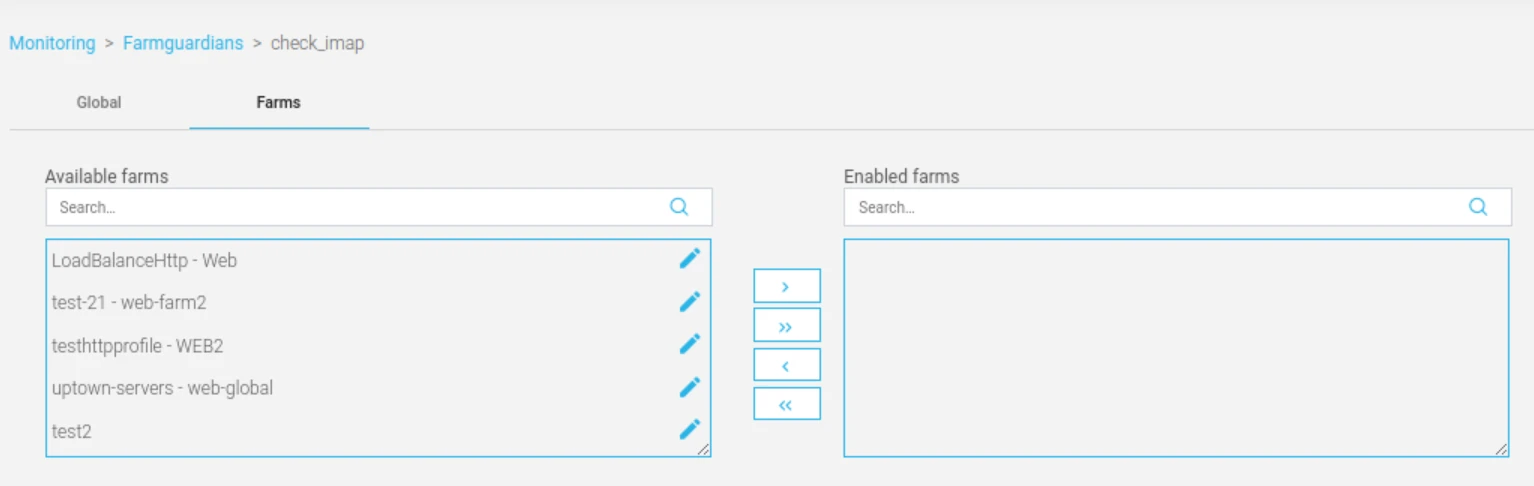Viewport: 1534px width, 486px height.
Task: Edit the test2 farm with pencil icon
Action: (690, 430)
